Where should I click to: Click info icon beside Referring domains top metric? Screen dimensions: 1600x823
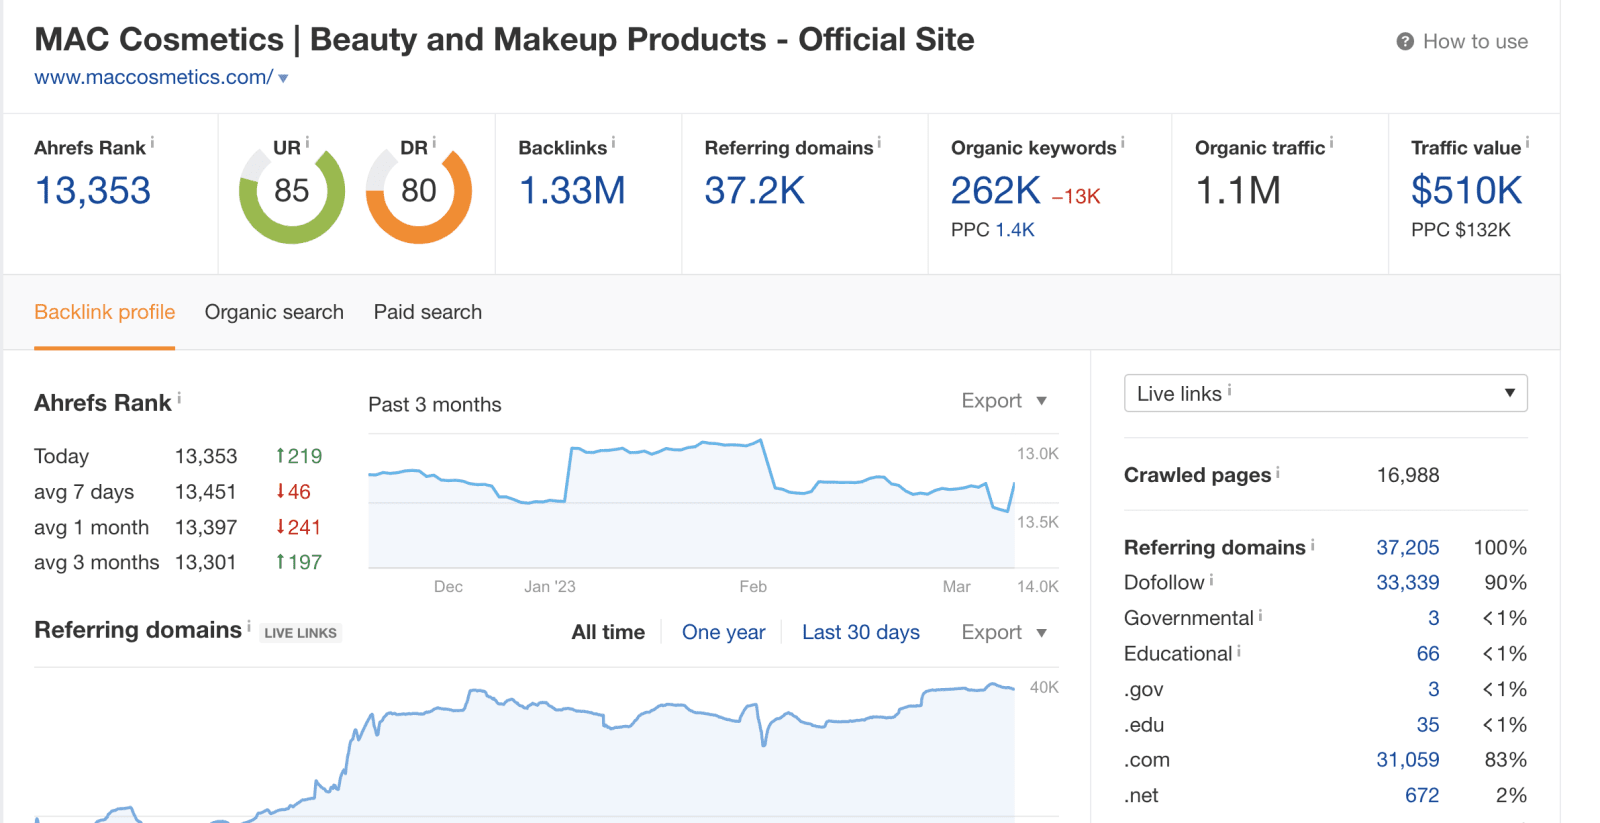[879, 143]
